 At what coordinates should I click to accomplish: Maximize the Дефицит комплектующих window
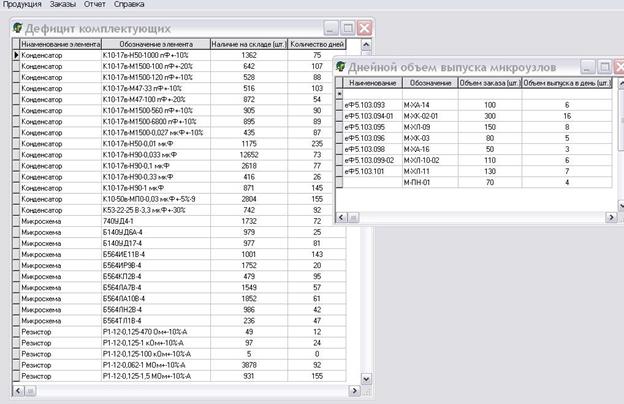[x=347, y=29]
